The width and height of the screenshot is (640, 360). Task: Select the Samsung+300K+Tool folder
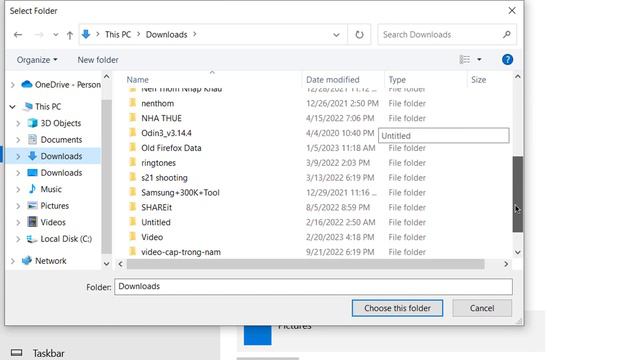180,193
